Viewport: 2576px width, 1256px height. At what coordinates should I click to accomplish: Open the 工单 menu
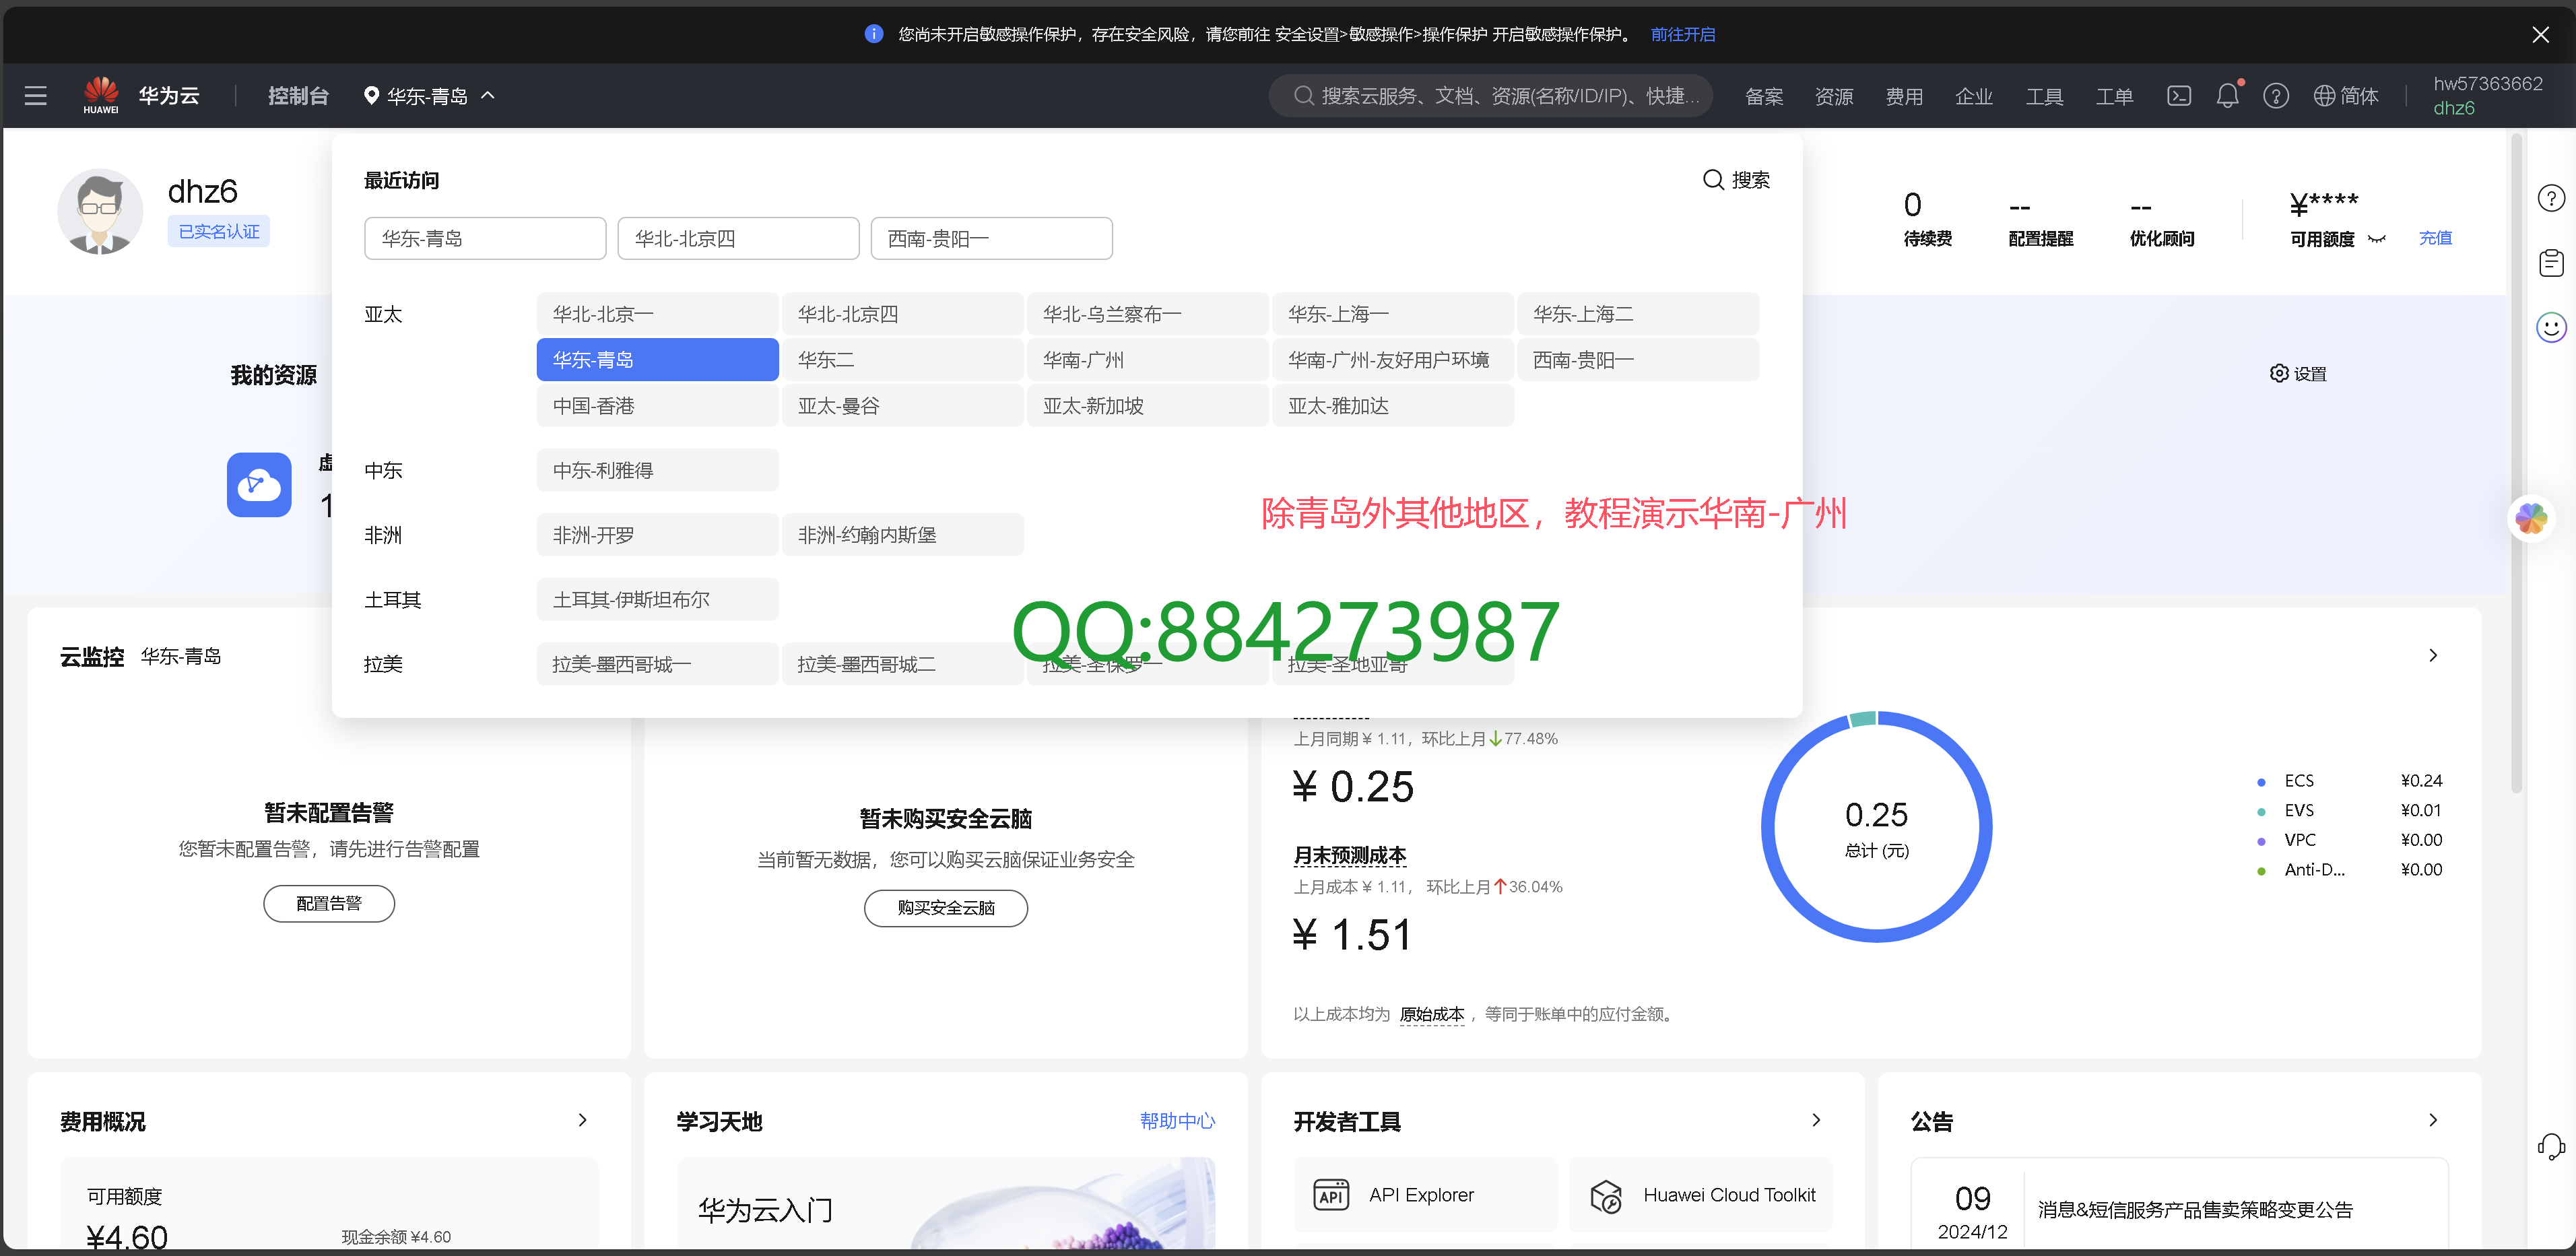pyautogui.click(x=2114, y=96)
